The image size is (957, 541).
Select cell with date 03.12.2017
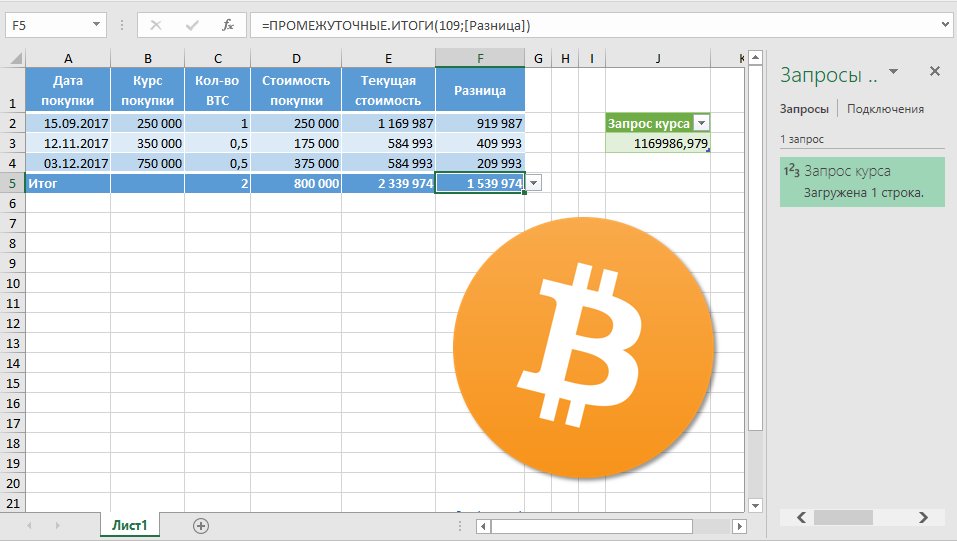[x=68, y=164]
